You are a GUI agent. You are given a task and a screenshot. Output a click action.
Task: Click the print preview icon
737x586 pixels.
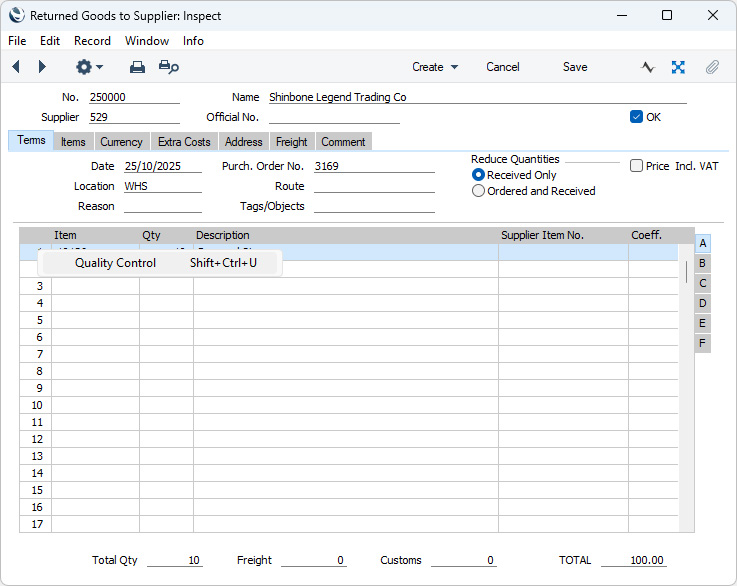pyautogui.click(x=168, y=67)
